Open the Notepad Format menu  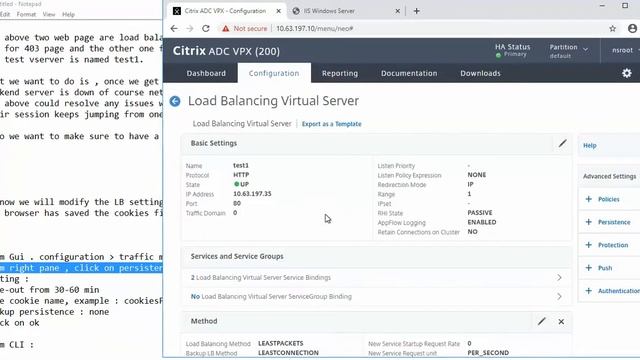(x=26, y=14)
